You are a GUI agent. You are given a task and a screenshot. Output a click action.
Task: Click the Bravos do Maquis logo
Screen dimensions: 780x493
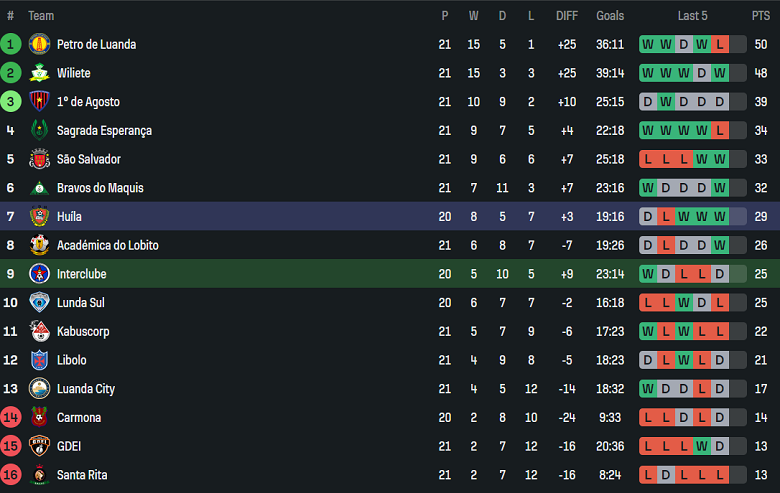pos(39,188)
